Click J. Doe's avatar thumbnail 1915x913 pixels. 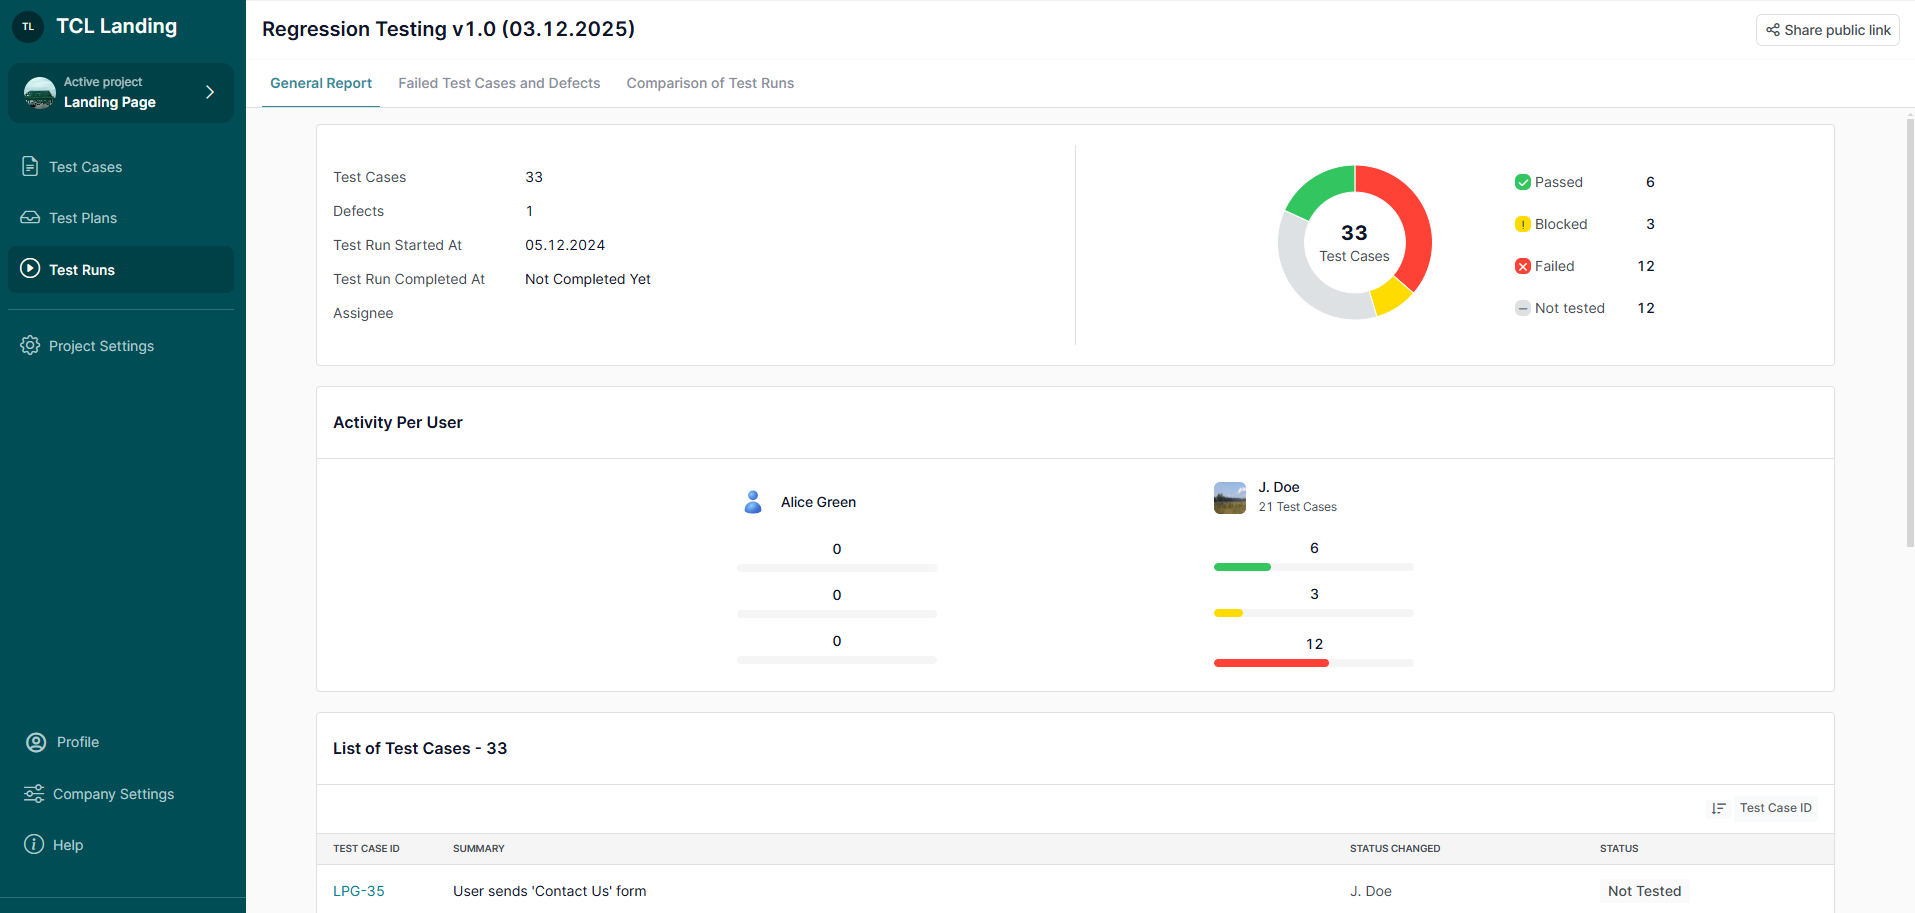coord(1230,497)
